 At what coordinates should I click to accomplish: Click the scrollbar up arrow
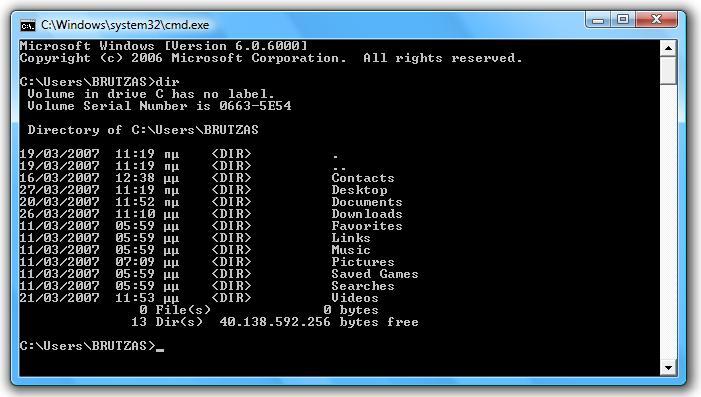[668, 48]
